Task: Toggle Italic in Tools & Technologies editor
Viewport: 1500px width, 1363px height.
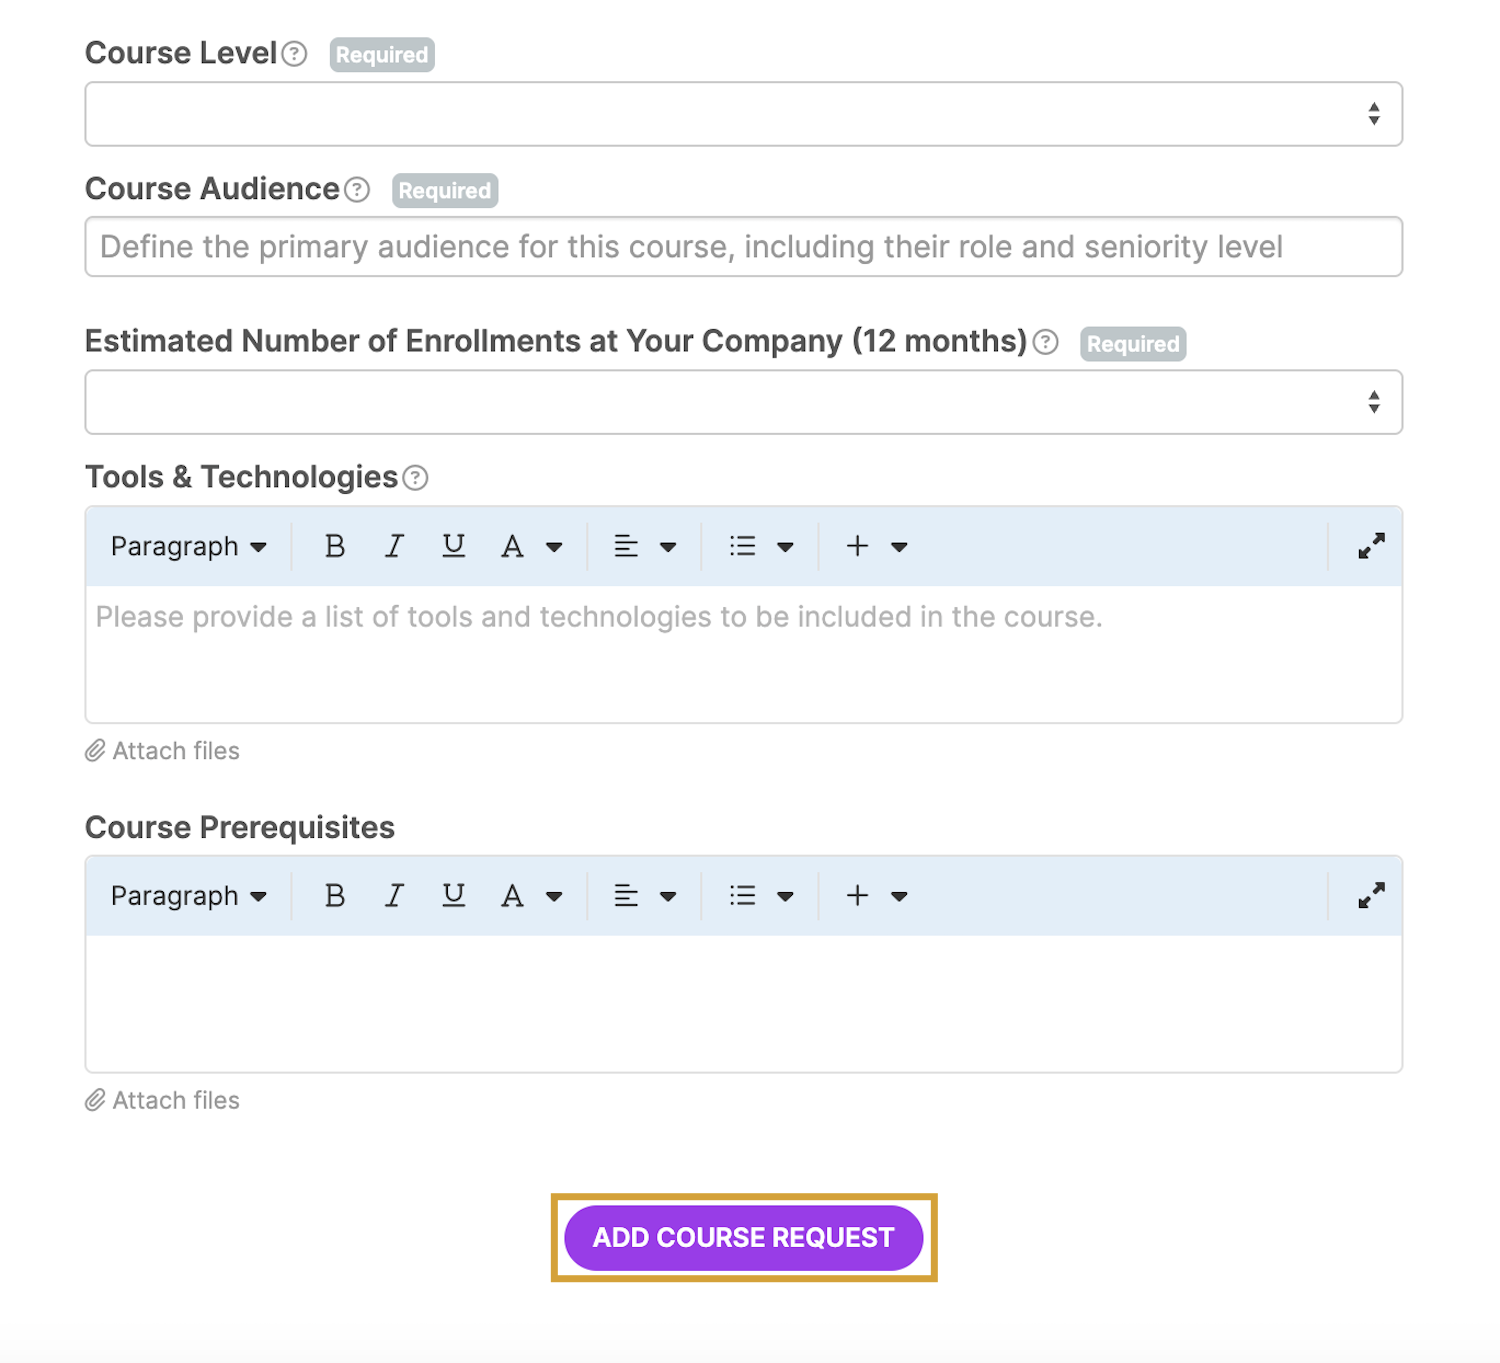Action: [394, 546]
